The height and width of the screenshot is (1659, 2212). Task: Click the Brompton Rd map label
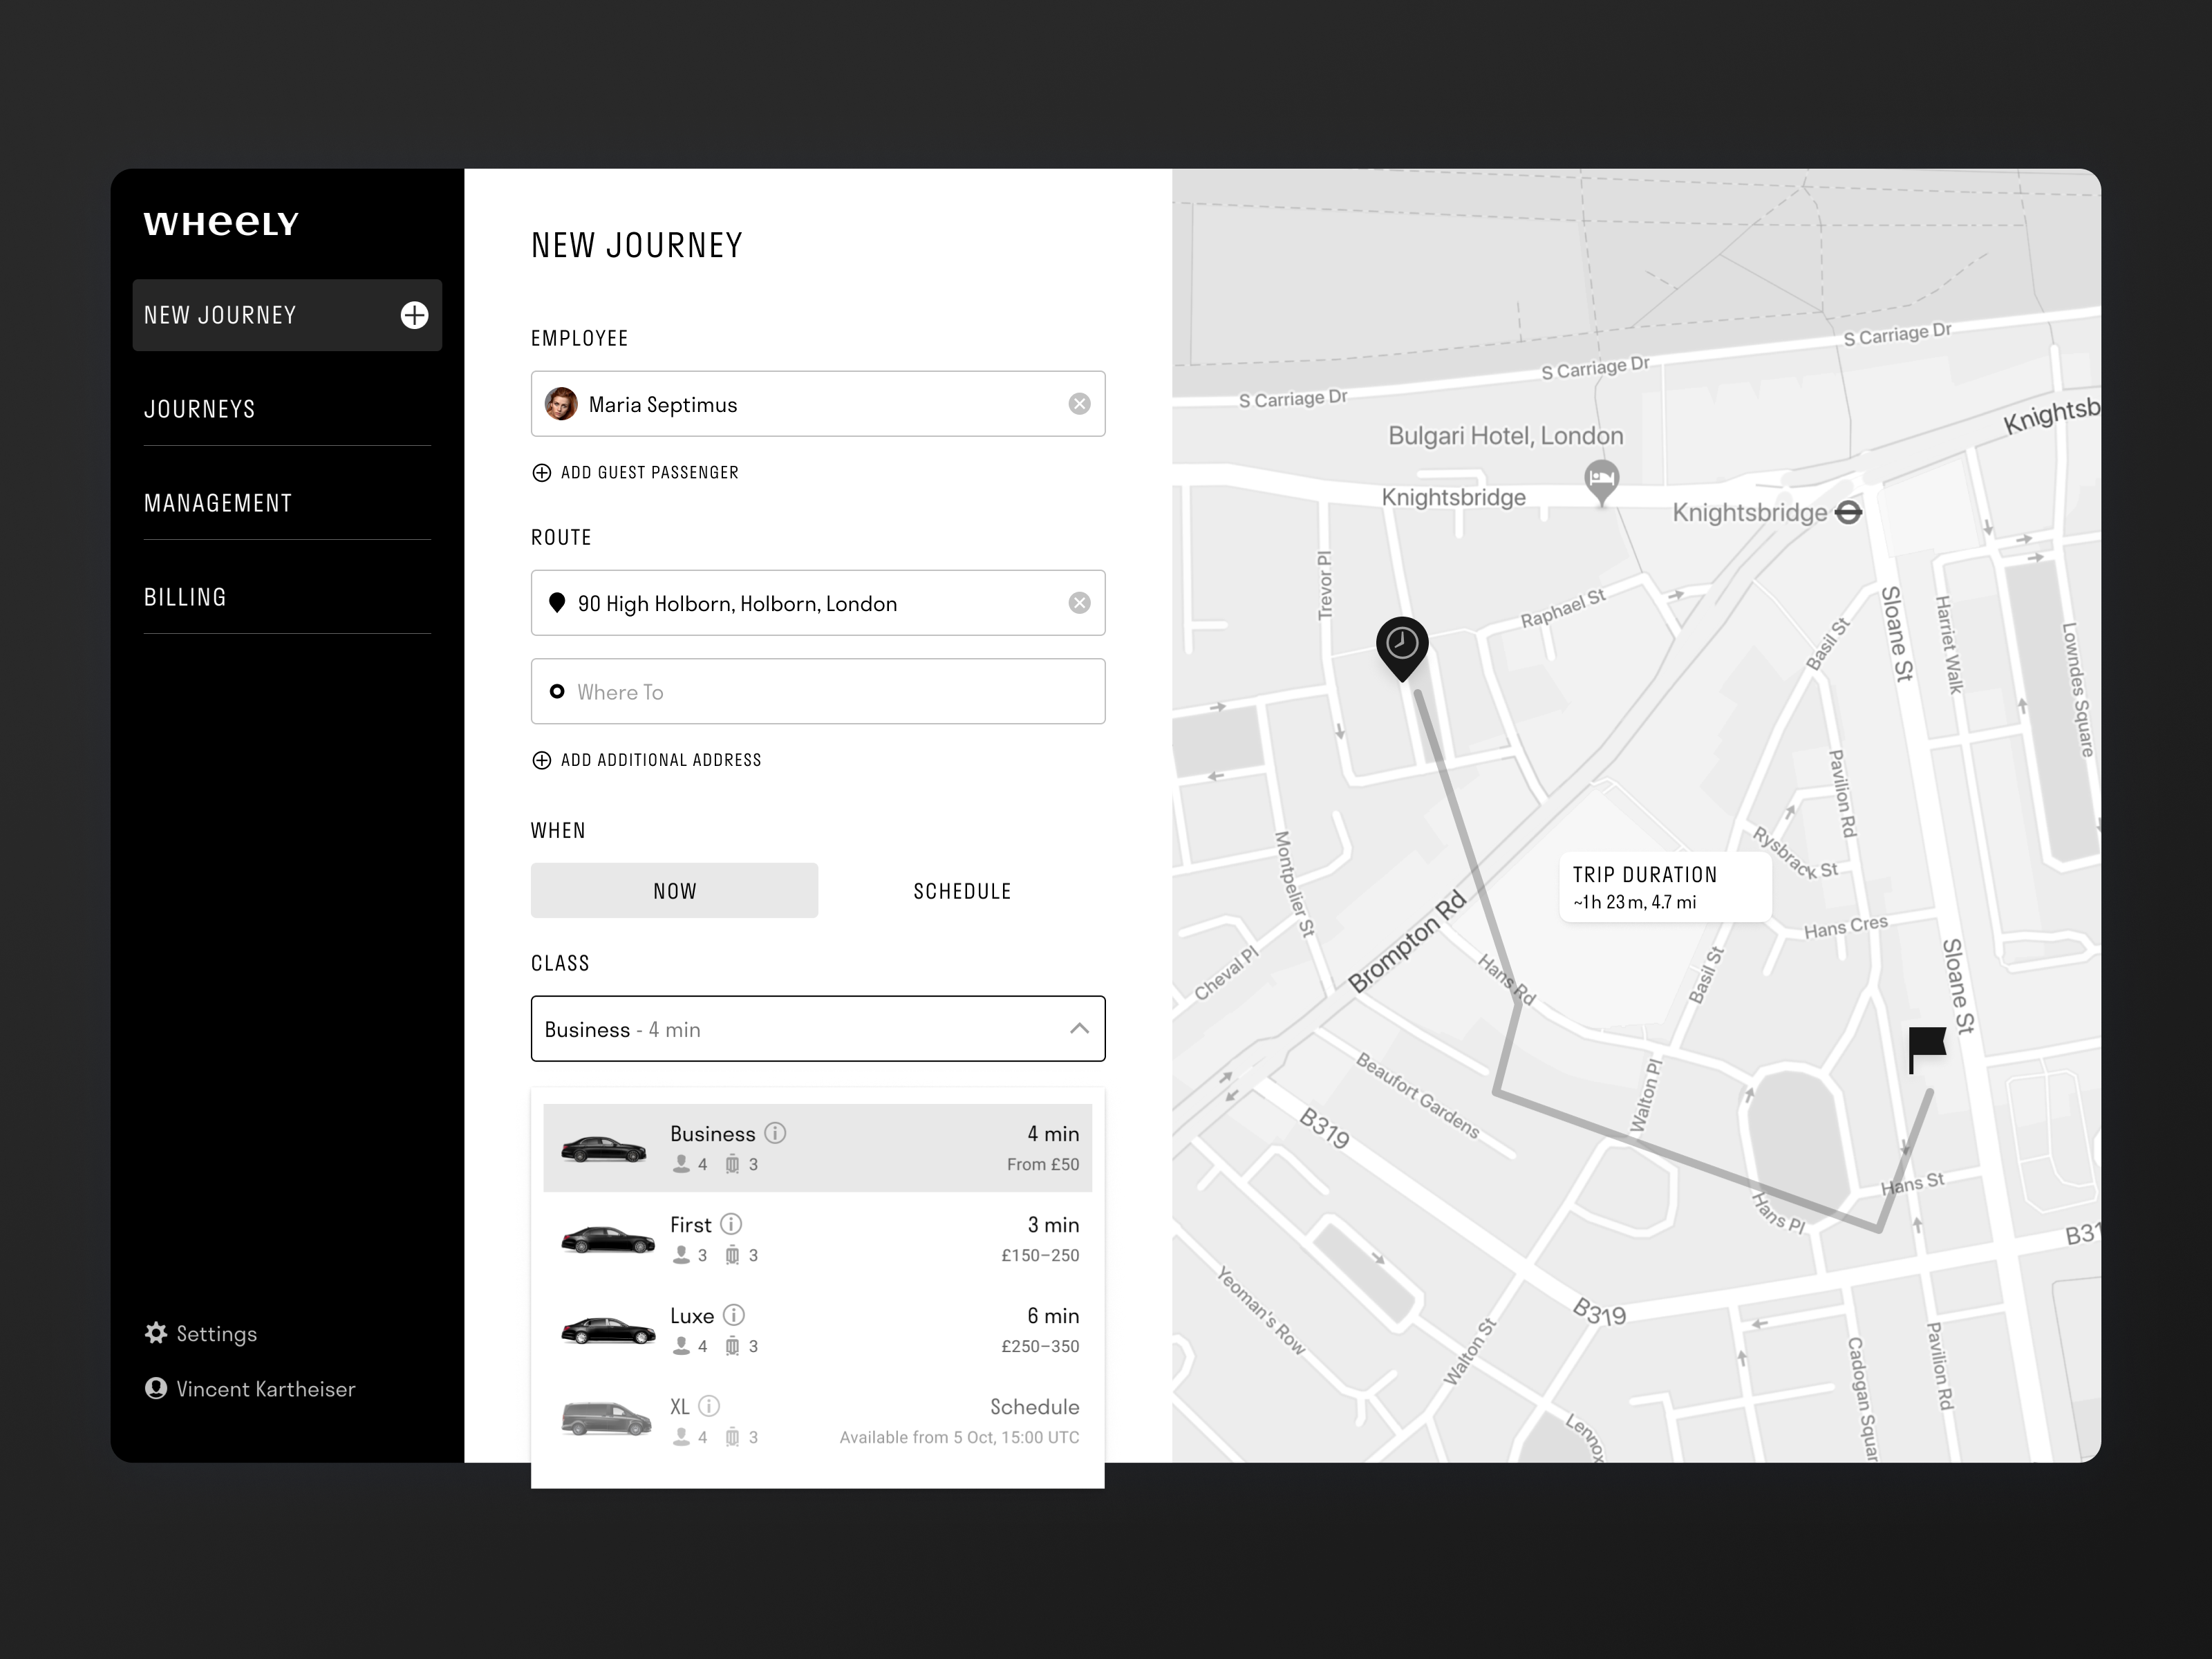click(1407, 941)
